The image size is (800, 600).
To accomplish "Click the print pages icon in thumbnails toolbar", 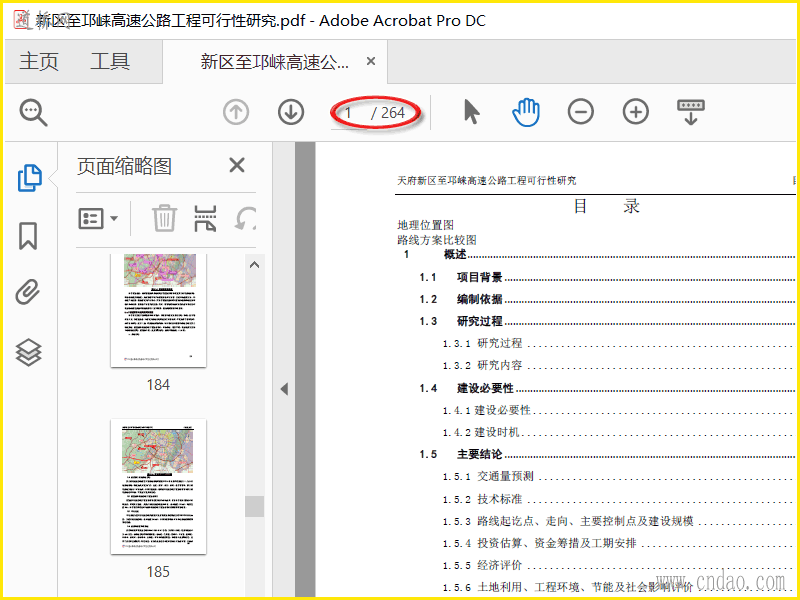I will tap(205, 218).
